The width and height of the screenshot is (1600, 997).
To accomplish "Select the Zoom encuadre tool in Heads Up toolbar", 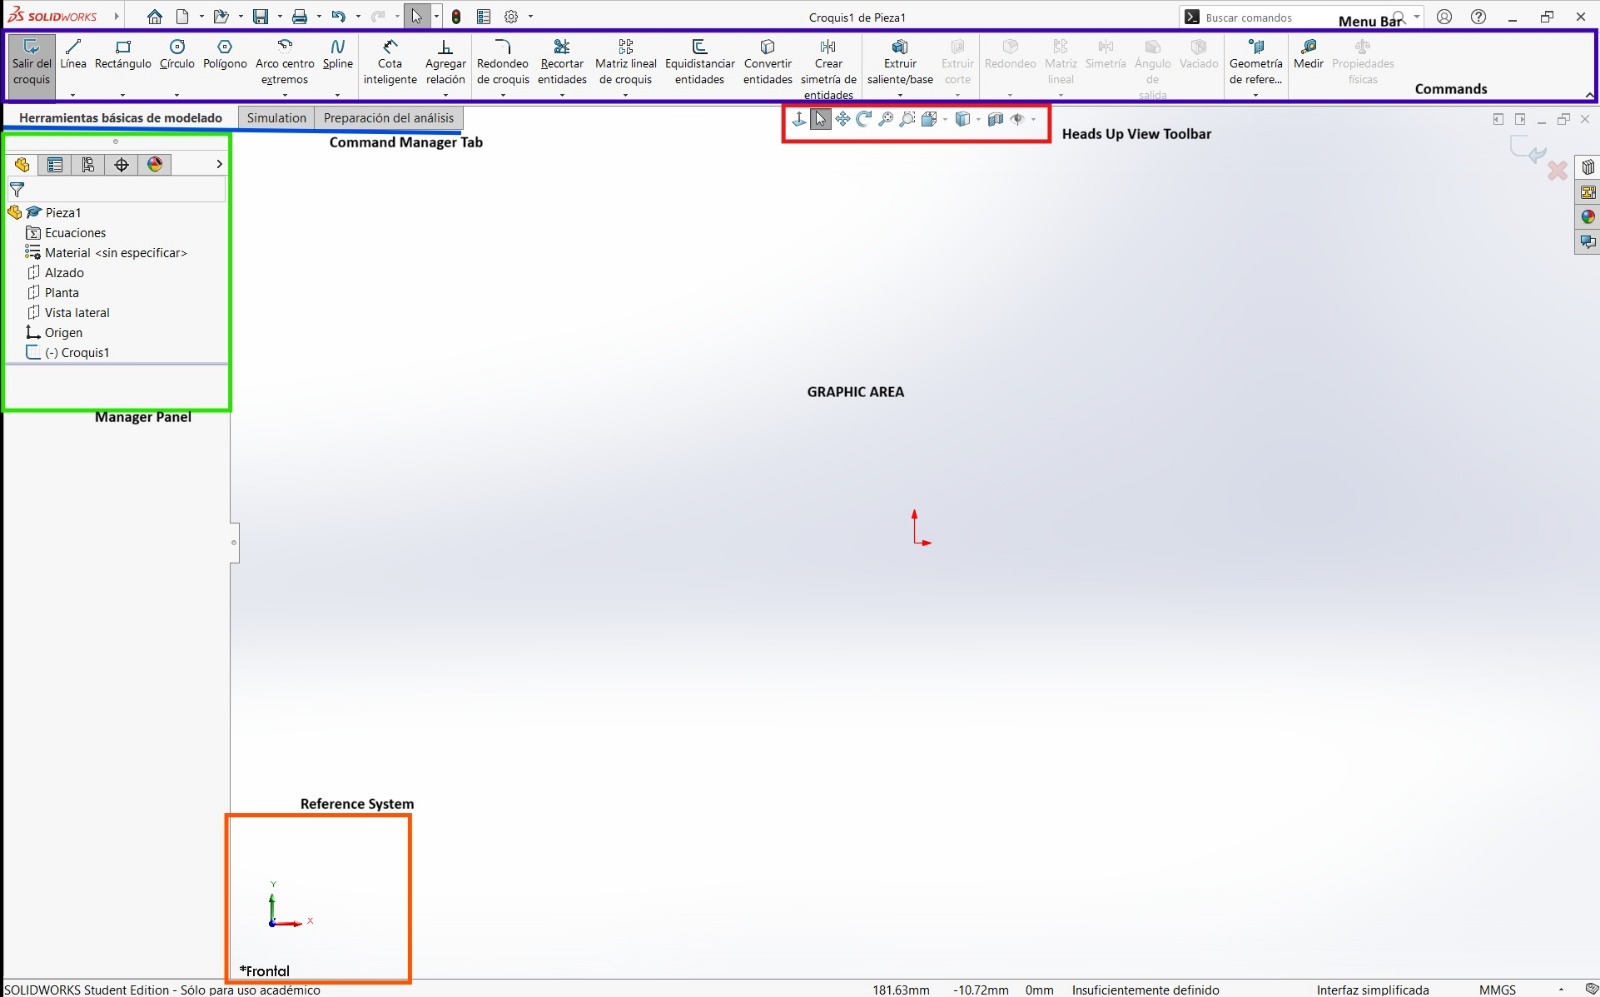I will [906, 119].
